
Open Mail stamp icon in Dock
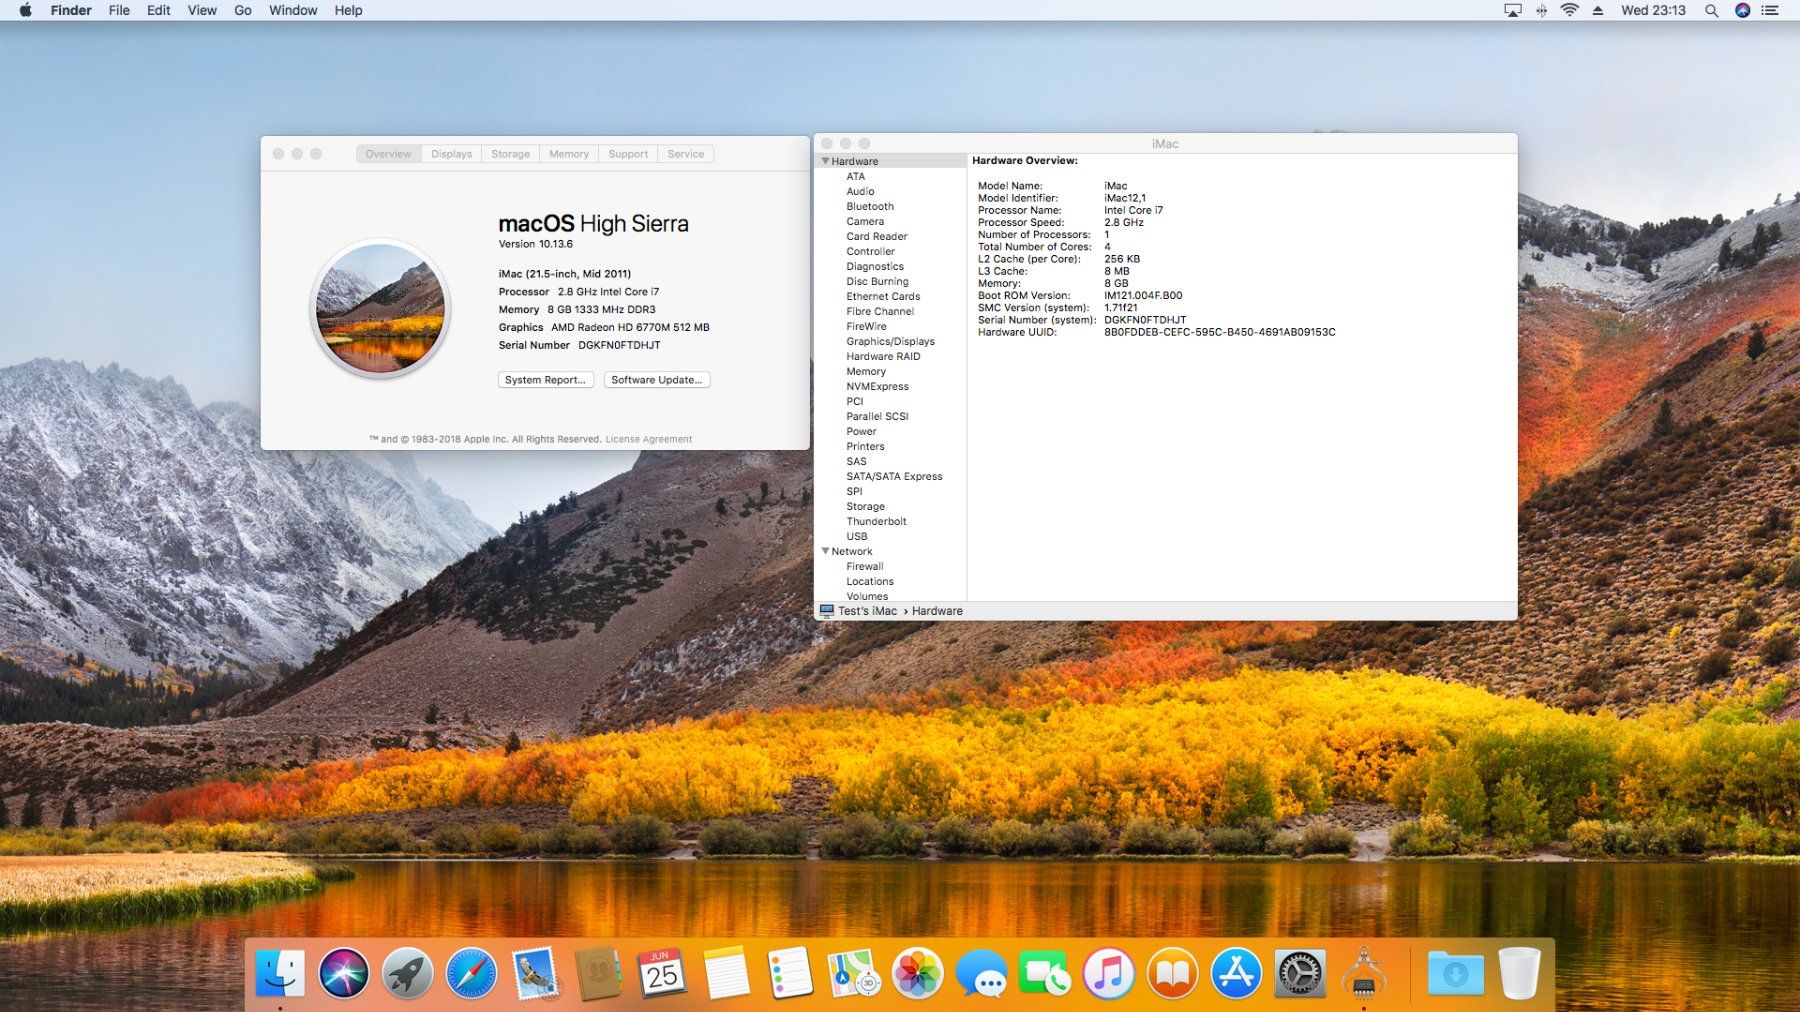click(535, 973)
